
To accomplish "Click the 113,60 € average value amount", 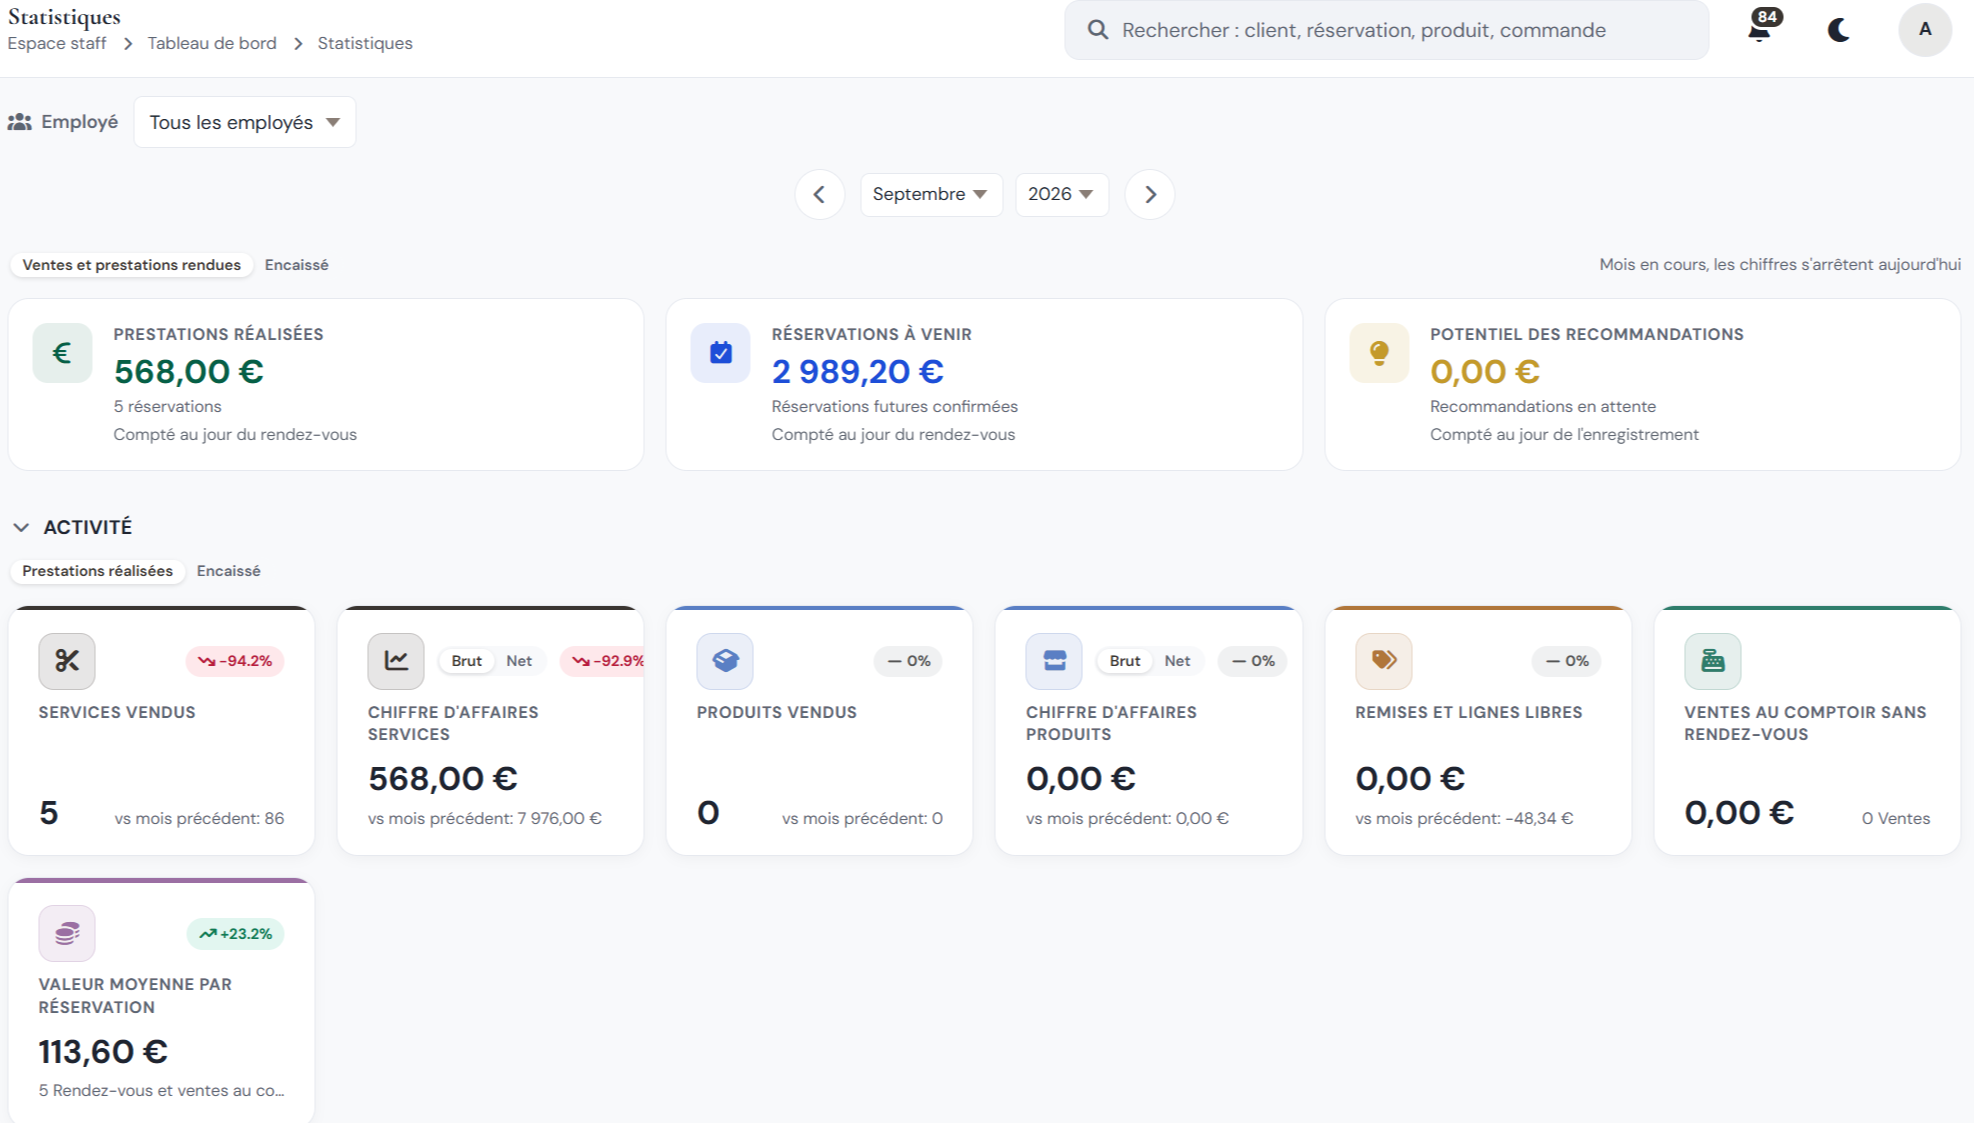I will 103,1052.
